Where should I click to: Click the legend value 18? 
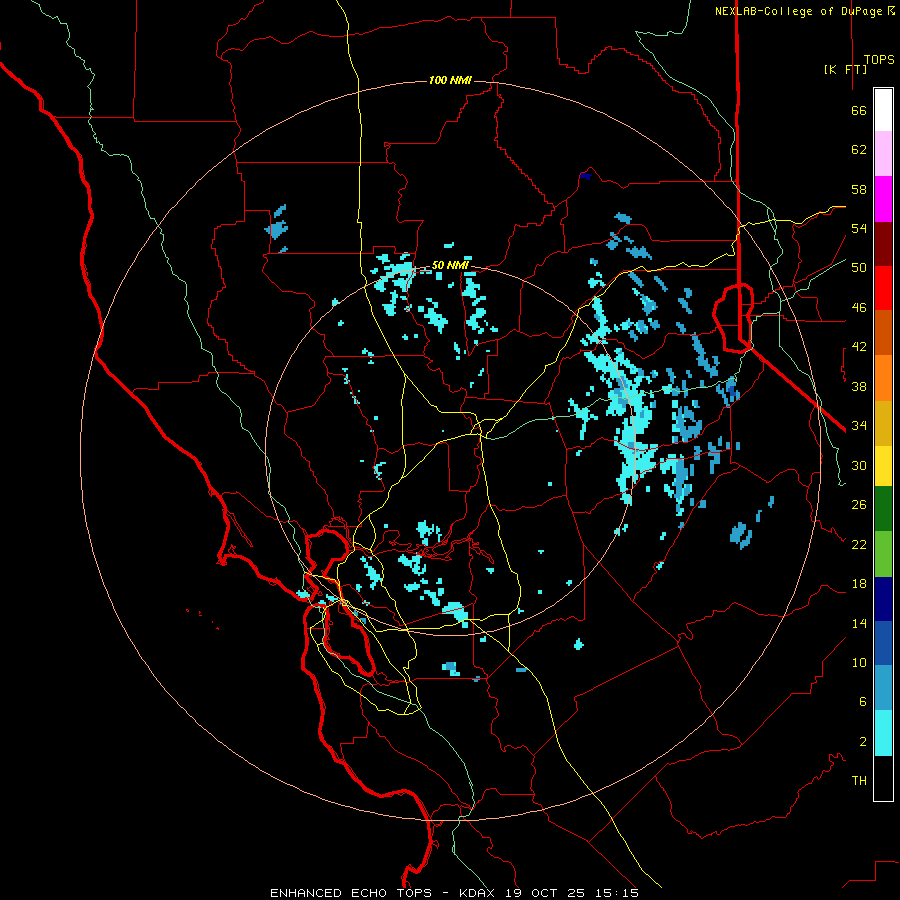click(859, 584)
